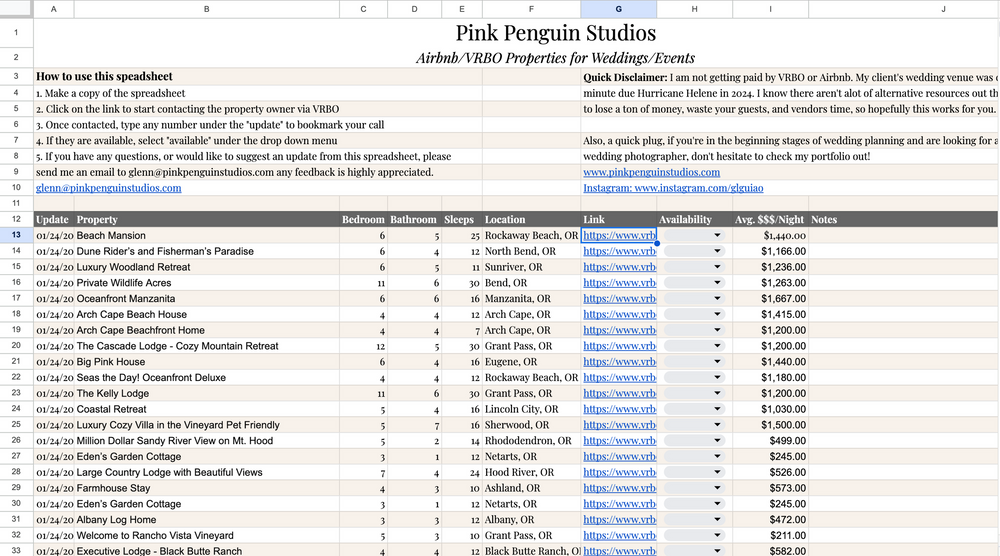Select row 13 header
1000x556 pixels.
[16, 235]
